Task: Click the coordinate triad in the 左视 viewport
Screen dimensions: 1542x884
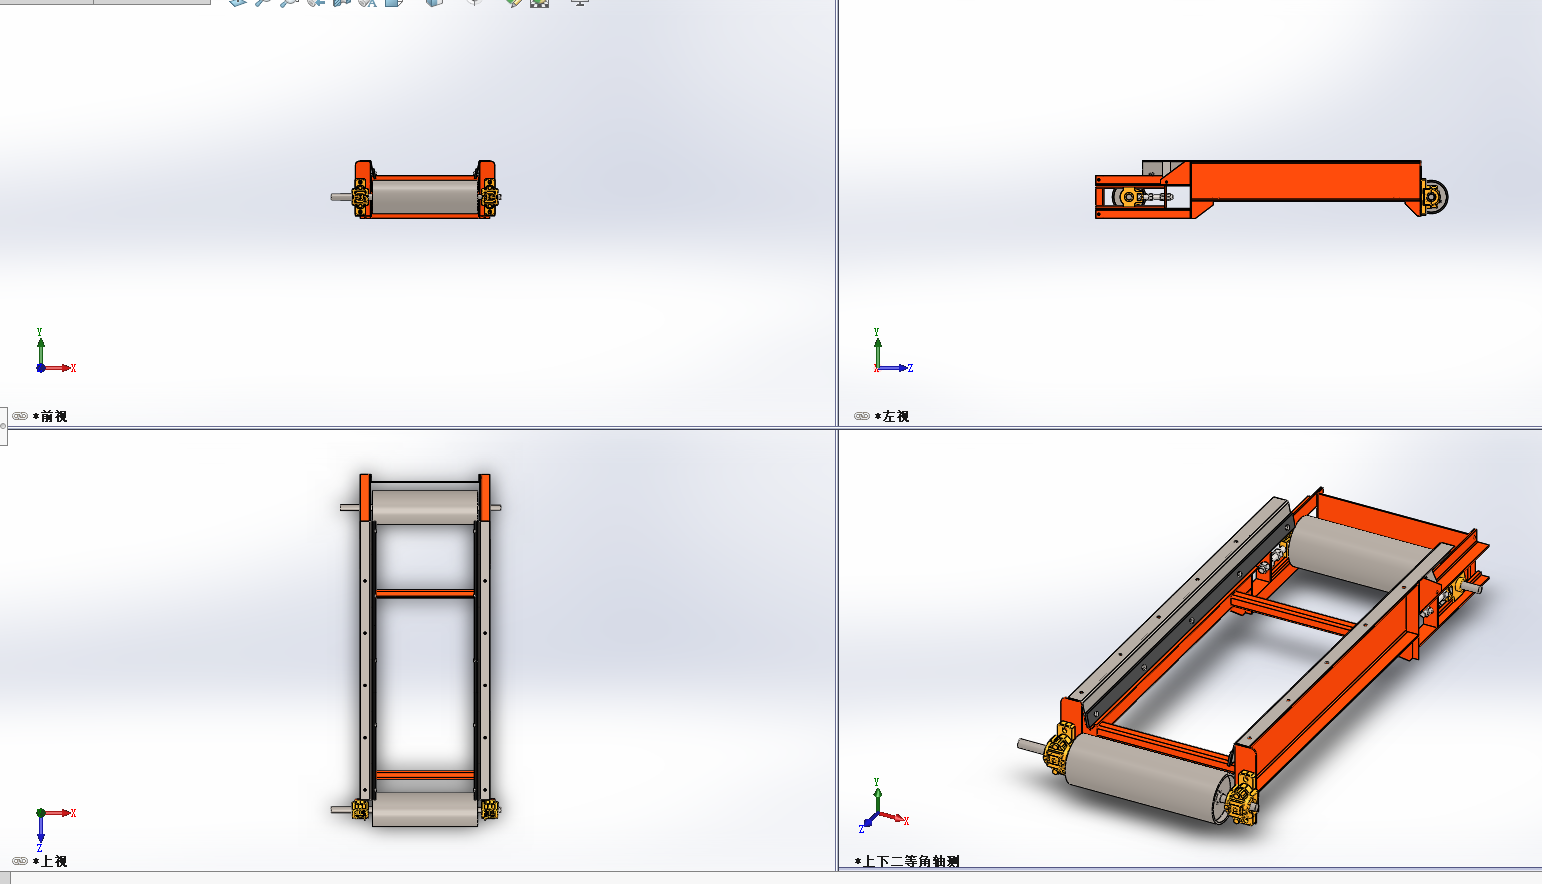Action: click(893, 351)
